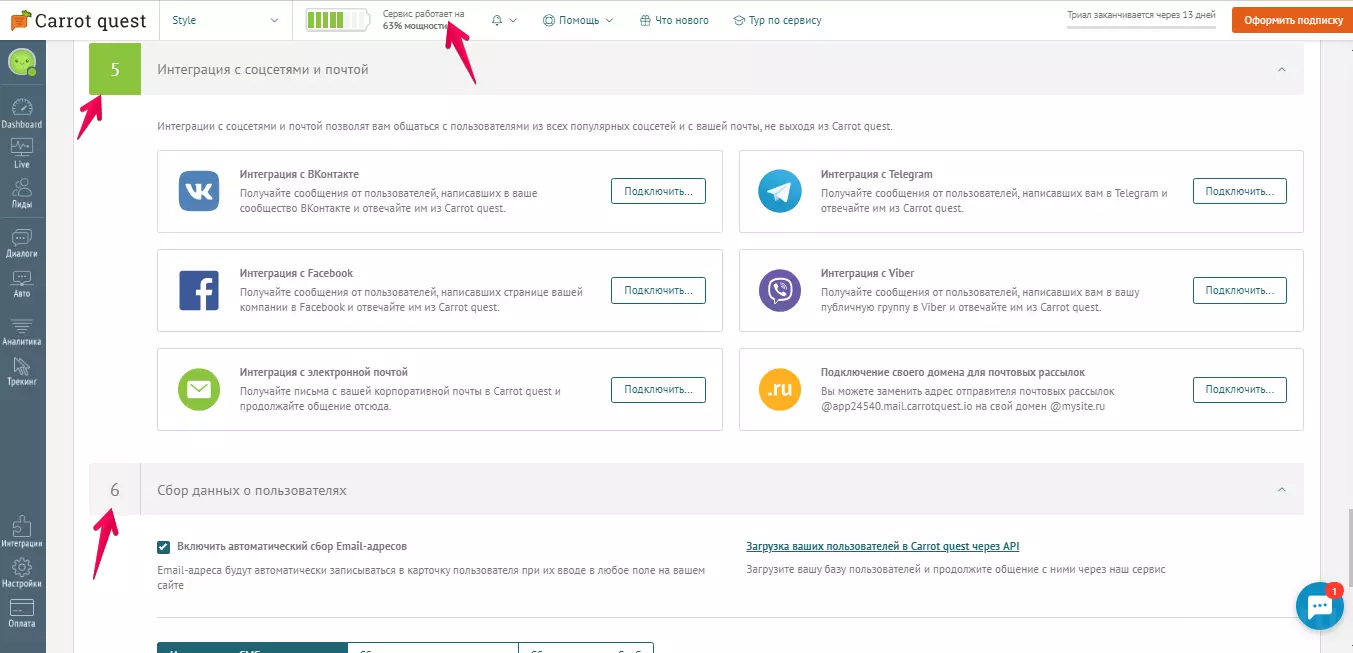Click heading 'Интеграция с Viber'
The height and width of the screenshot is (653, 1353).
(x=867, y=273)
